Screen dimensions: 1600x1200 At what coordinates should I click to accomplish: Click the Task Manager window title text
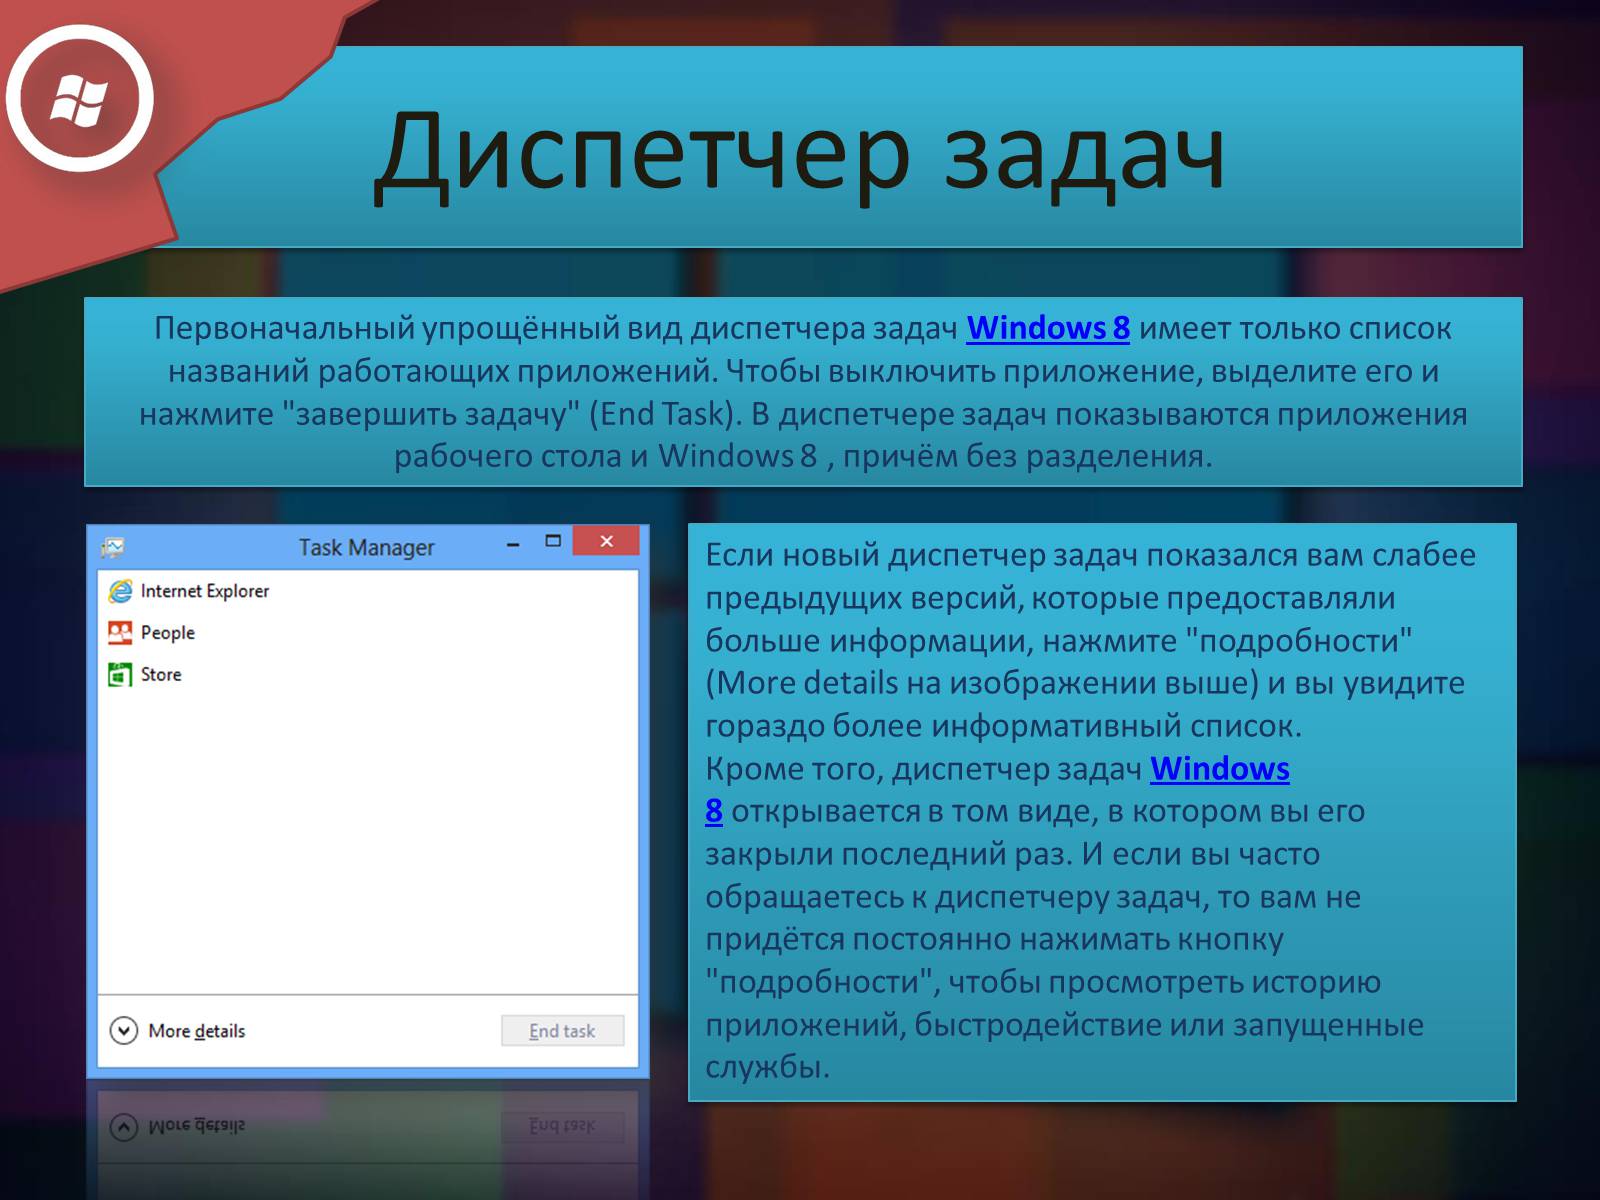366,547
